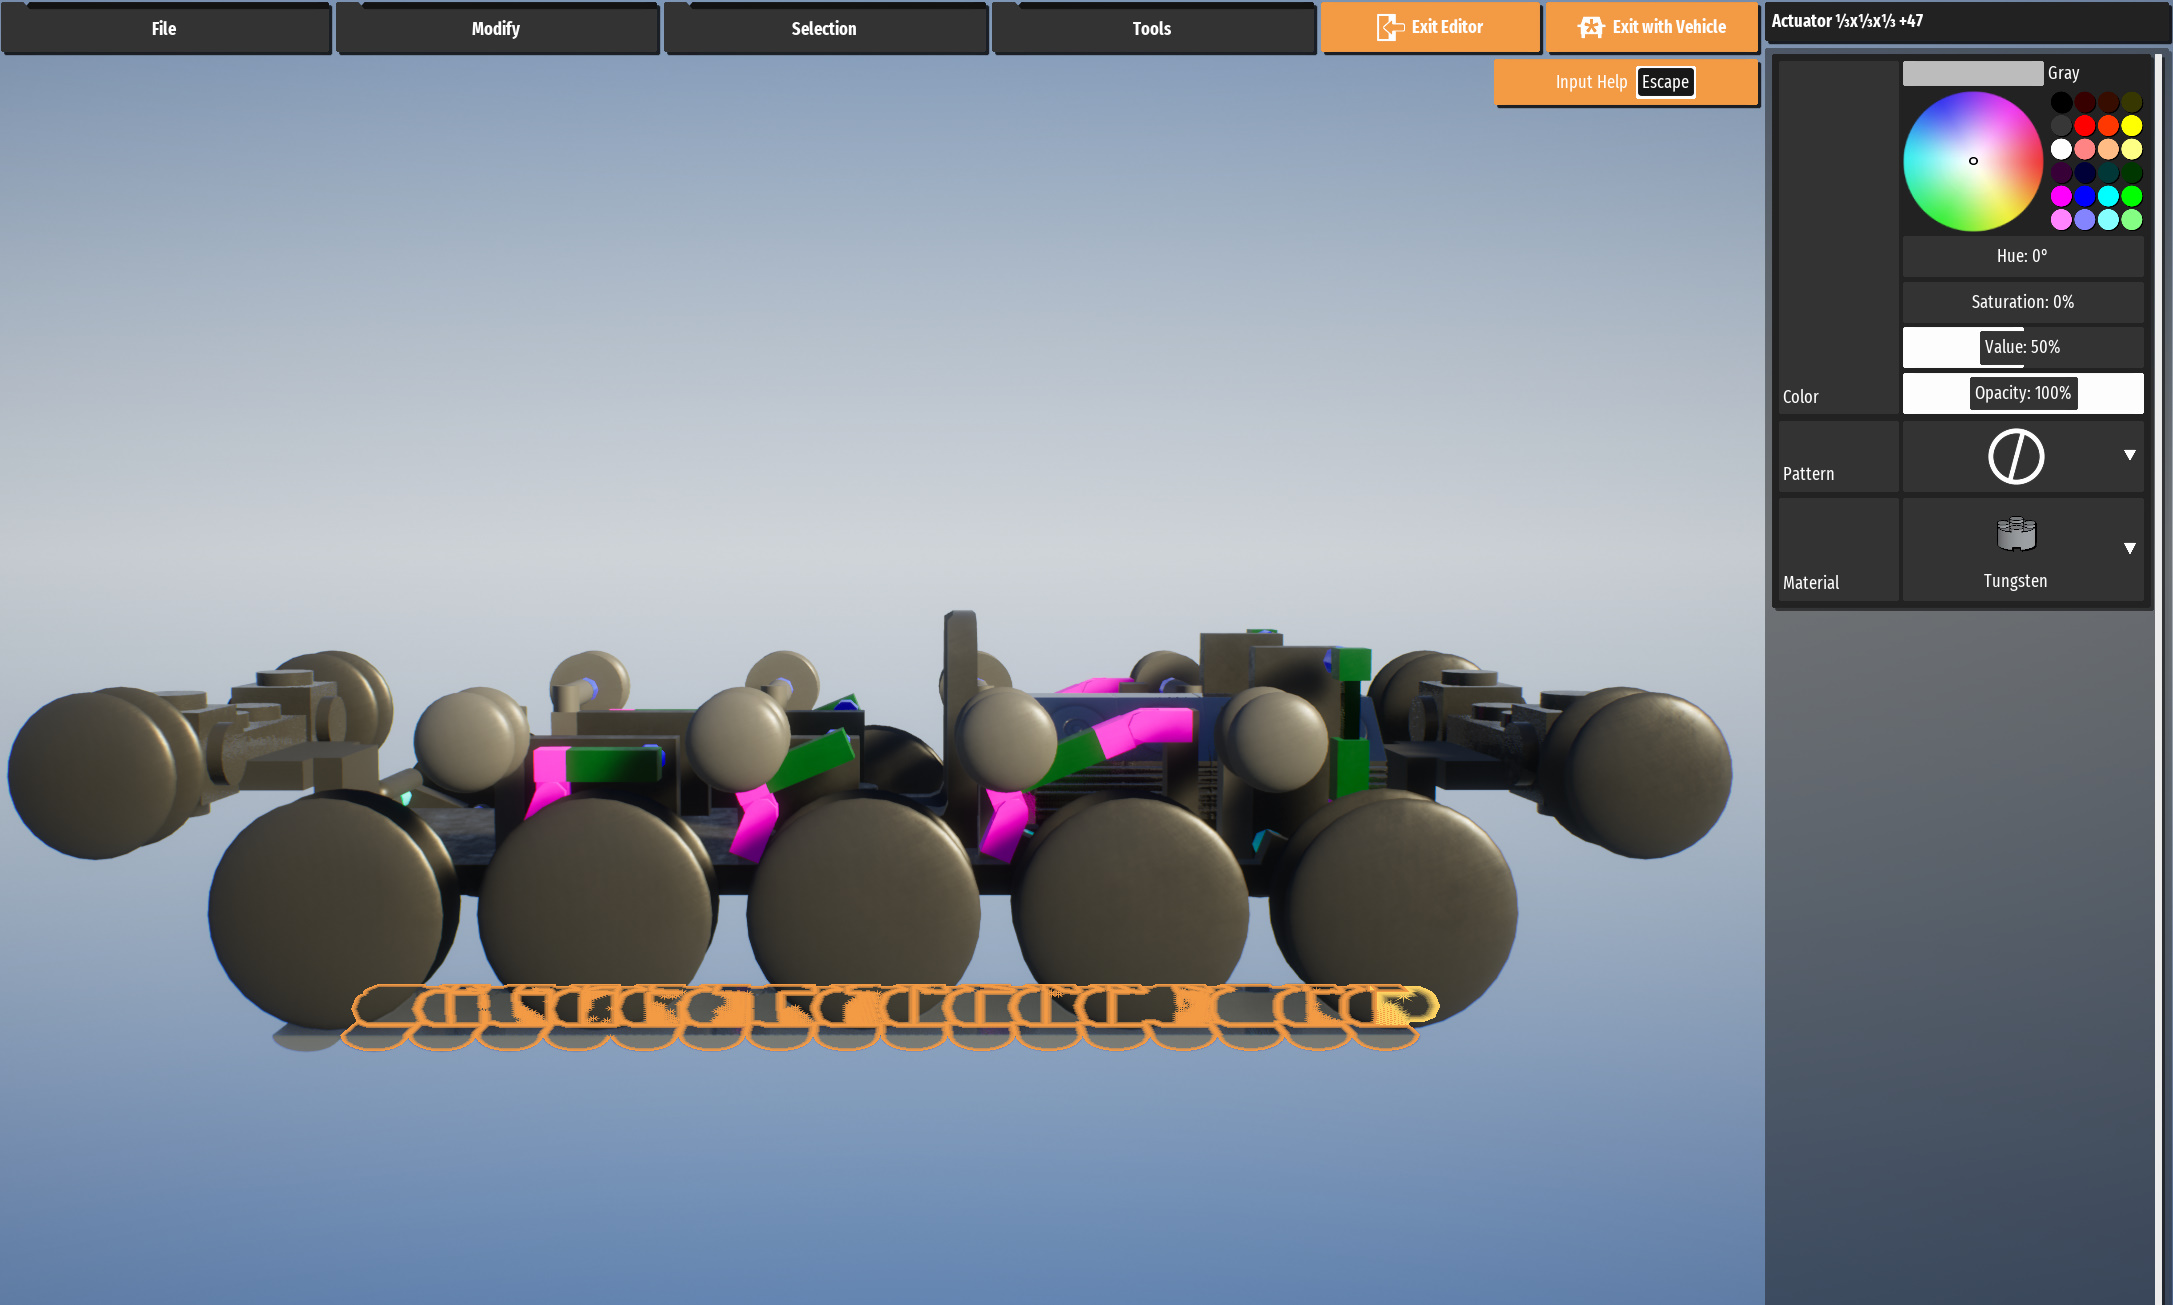The height and width of the screenshot is (1305, 2173).
Task: Select the bright yellow swatch
Action: click(2132, 125)
